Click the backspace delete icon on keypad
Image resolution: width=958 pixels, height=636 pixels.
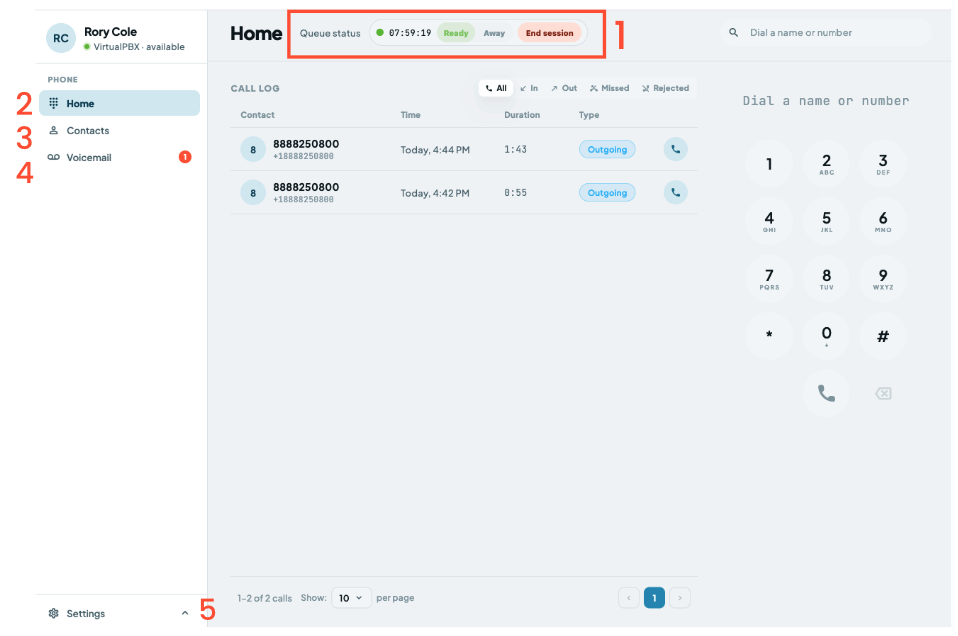coord(883,393)
